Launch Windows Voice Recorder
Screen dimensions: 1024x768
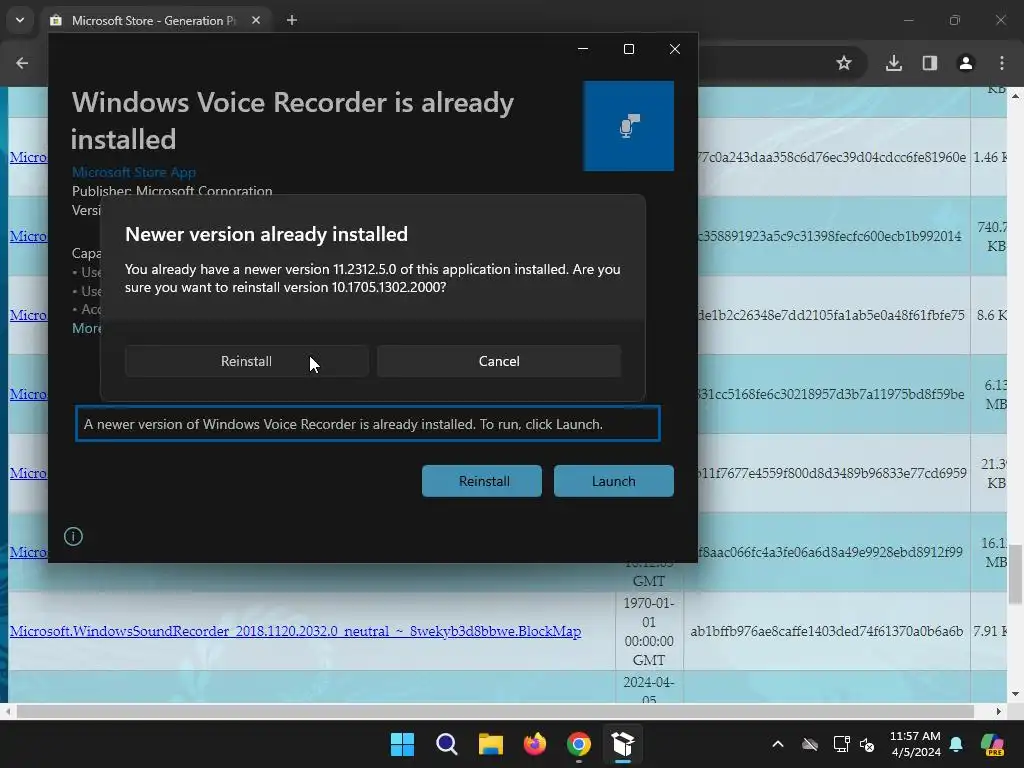613,481
